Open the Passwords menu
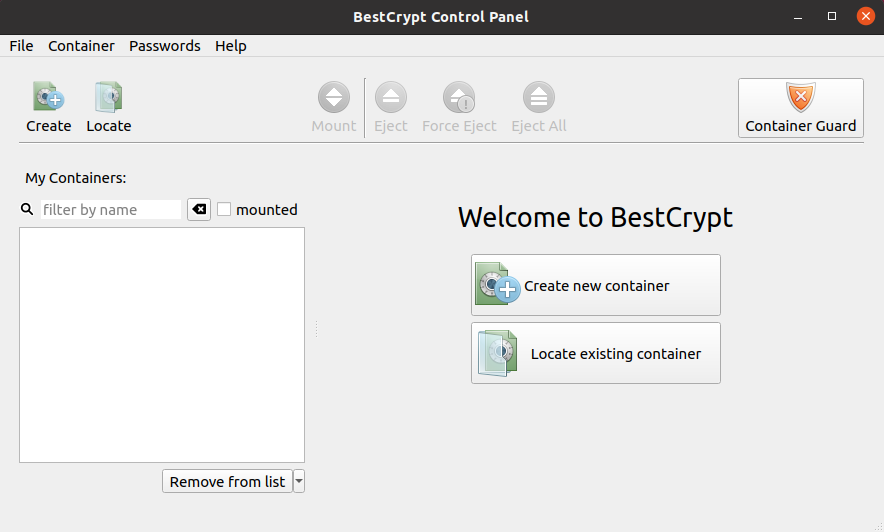Viewport: 884px width, 532px height. (165, 46)
